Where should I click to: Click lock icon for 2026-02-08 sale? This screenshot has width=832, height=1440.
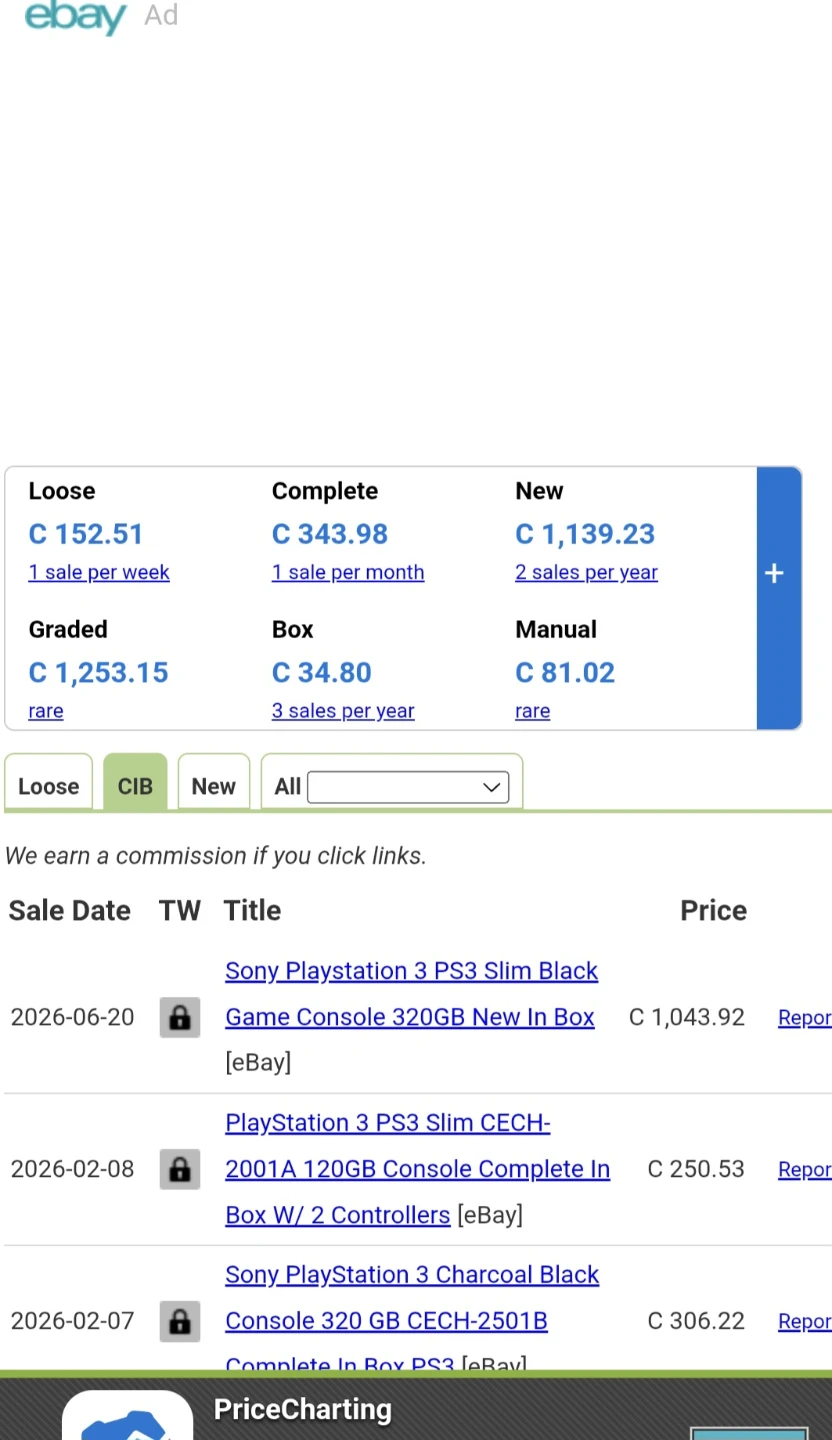coord(180,1169)
